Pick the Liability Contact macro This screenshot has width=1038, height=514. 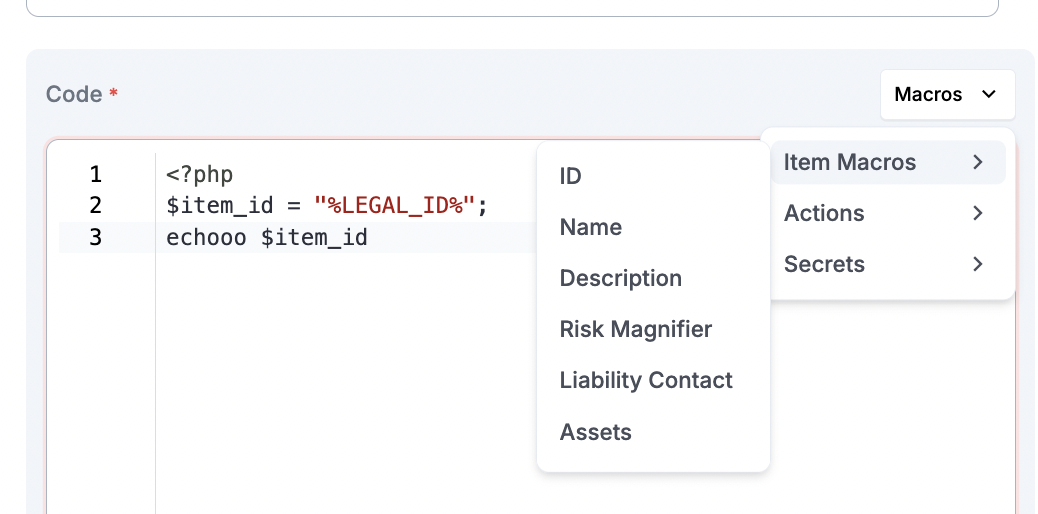[646, 381]
